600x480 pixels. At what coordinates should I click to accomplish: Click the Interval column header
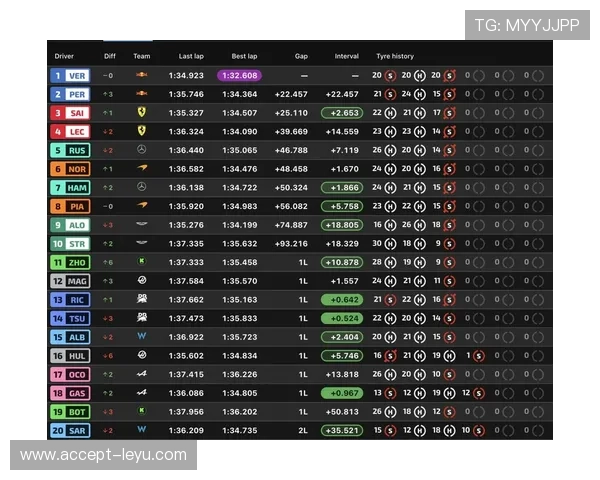346,56
